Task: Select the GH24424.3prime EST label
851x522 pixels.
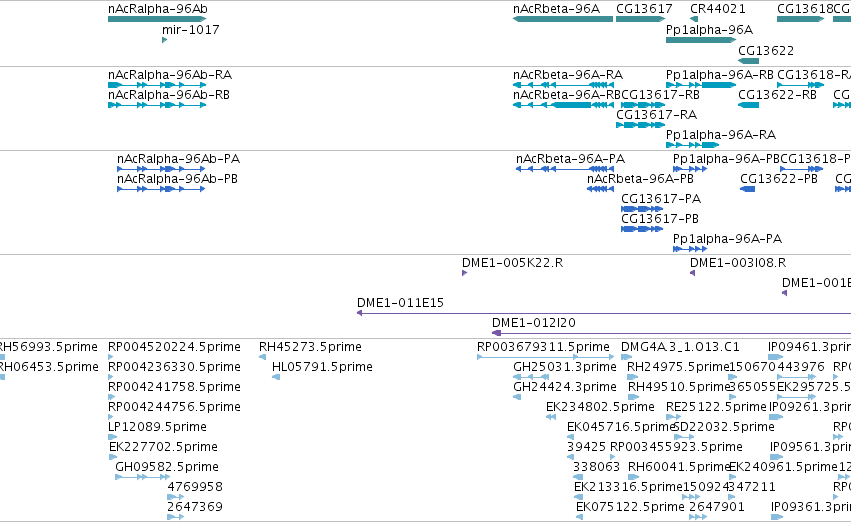Action: [x=565, y=387]
